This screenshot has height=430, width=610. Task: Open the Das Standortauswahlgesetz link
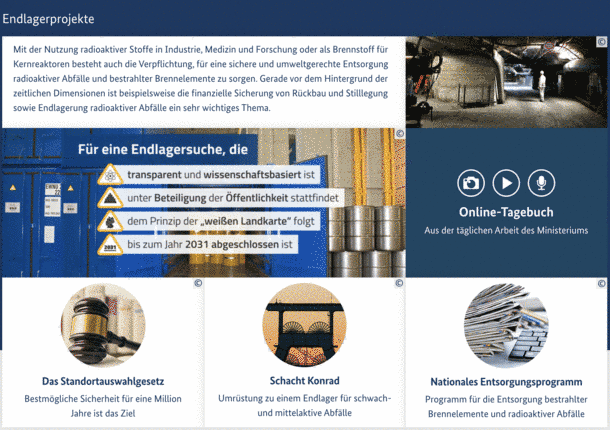(103, 381)
